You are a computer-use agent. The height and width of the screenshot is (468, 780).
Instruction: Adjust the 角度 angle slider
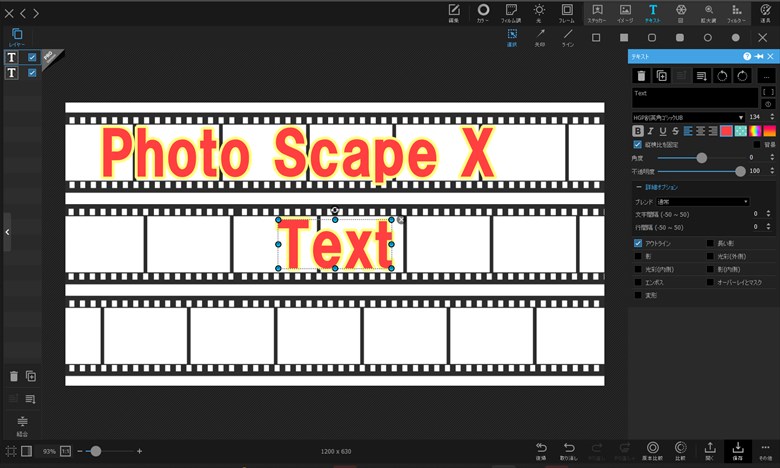701,158
